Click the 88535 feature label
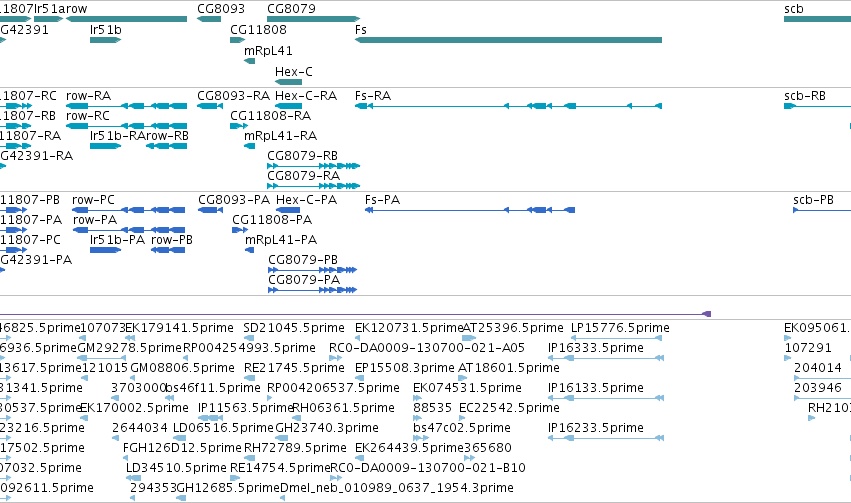Viewport: 851px width, 503px height. click(x=433, y=408)
